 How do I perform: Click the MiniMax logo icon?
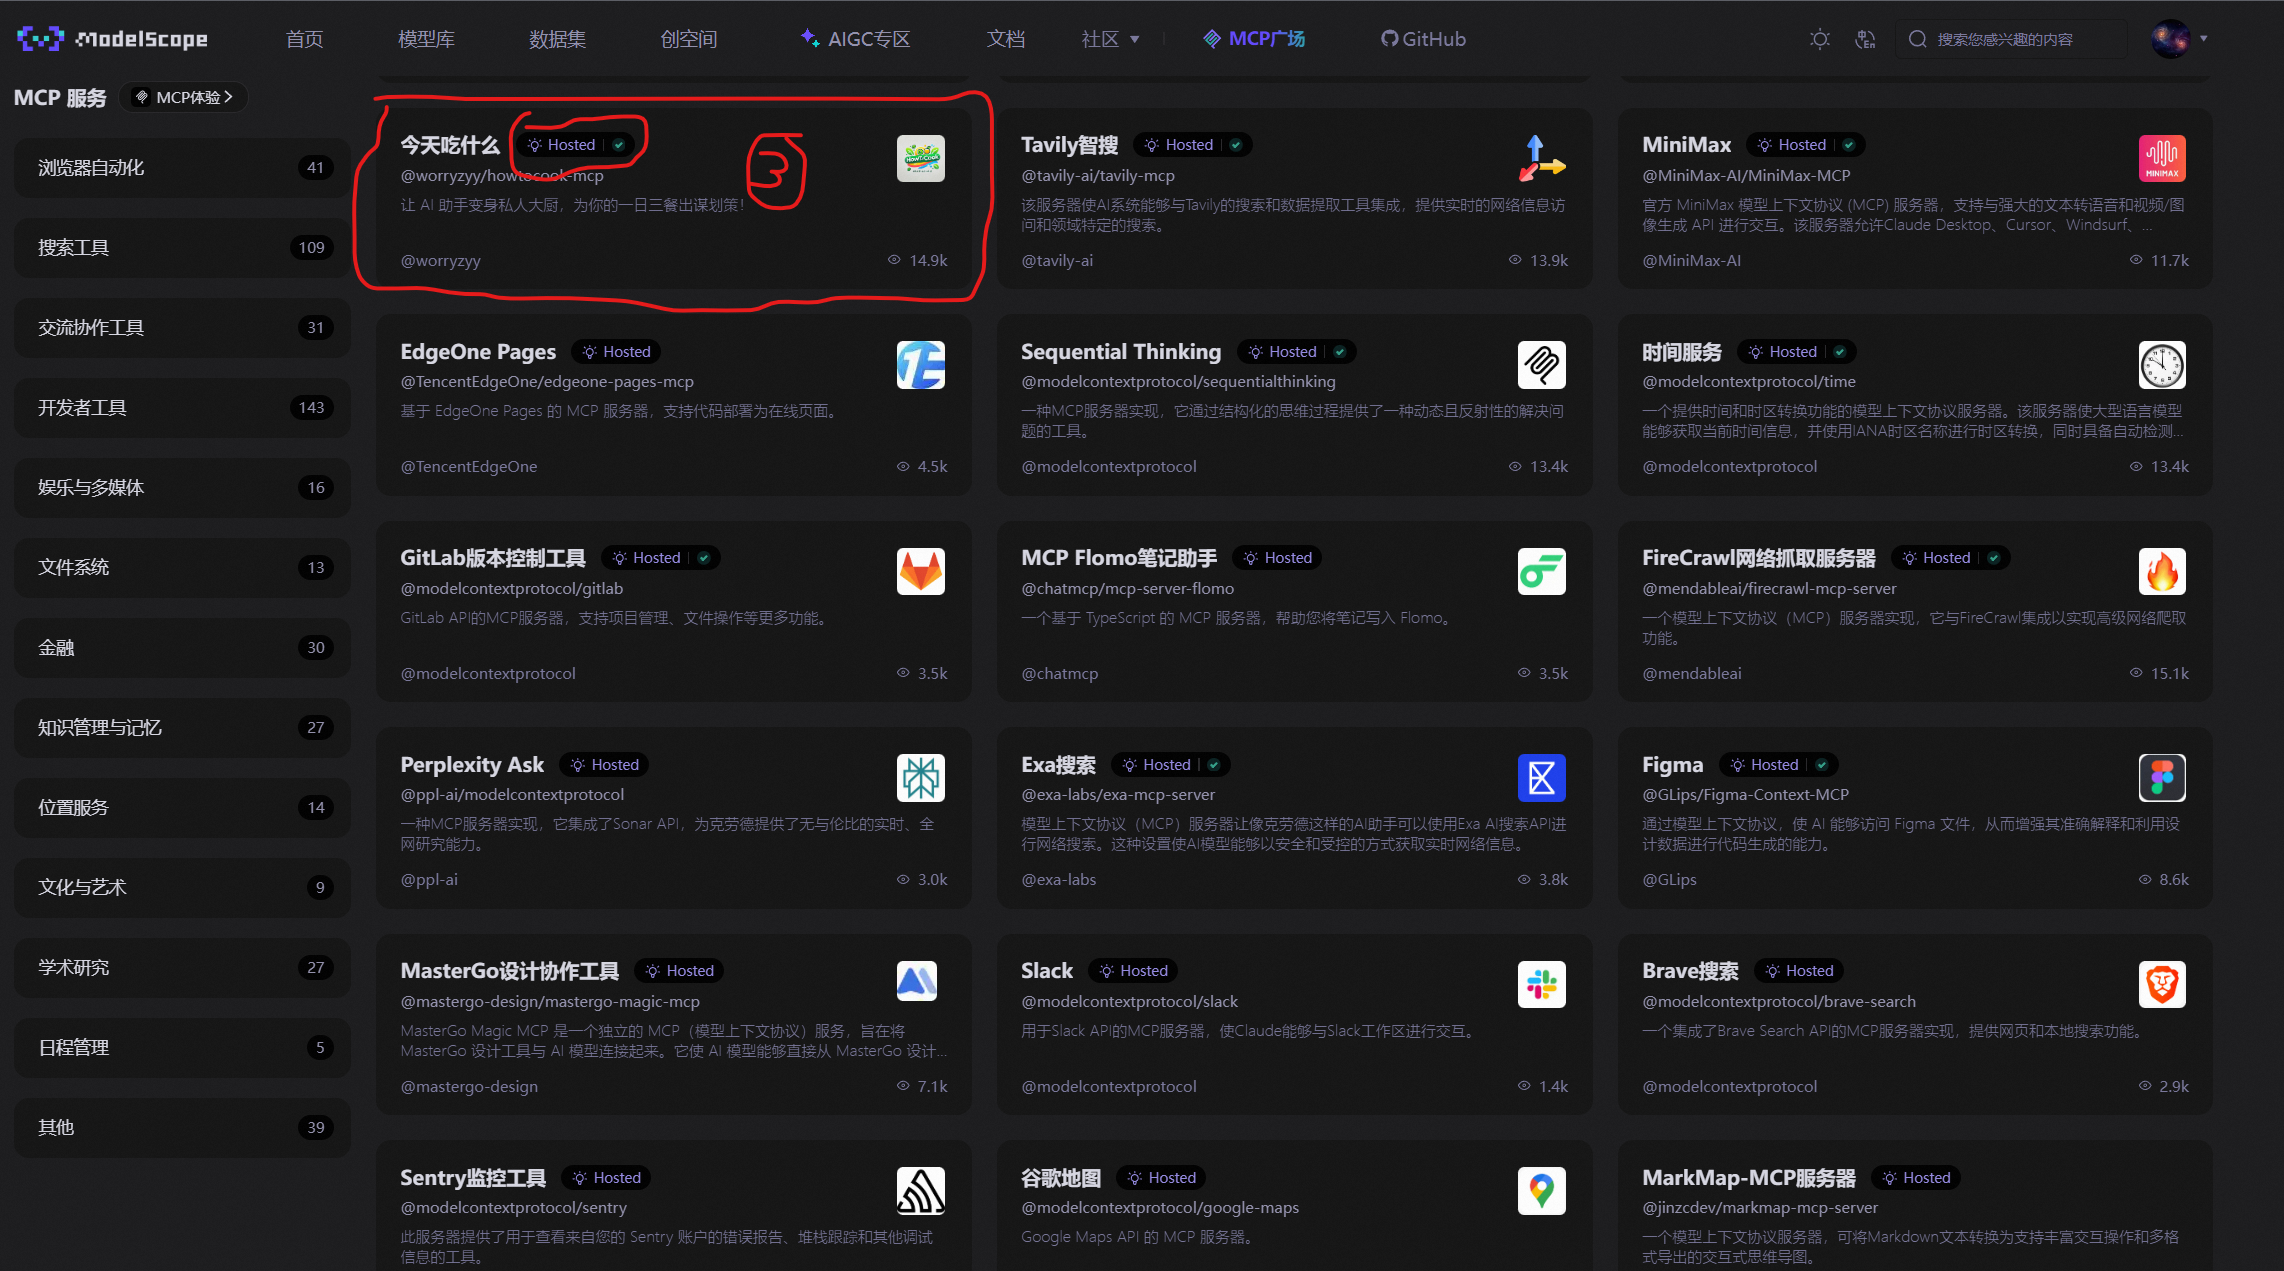[x=2161, y=158]
